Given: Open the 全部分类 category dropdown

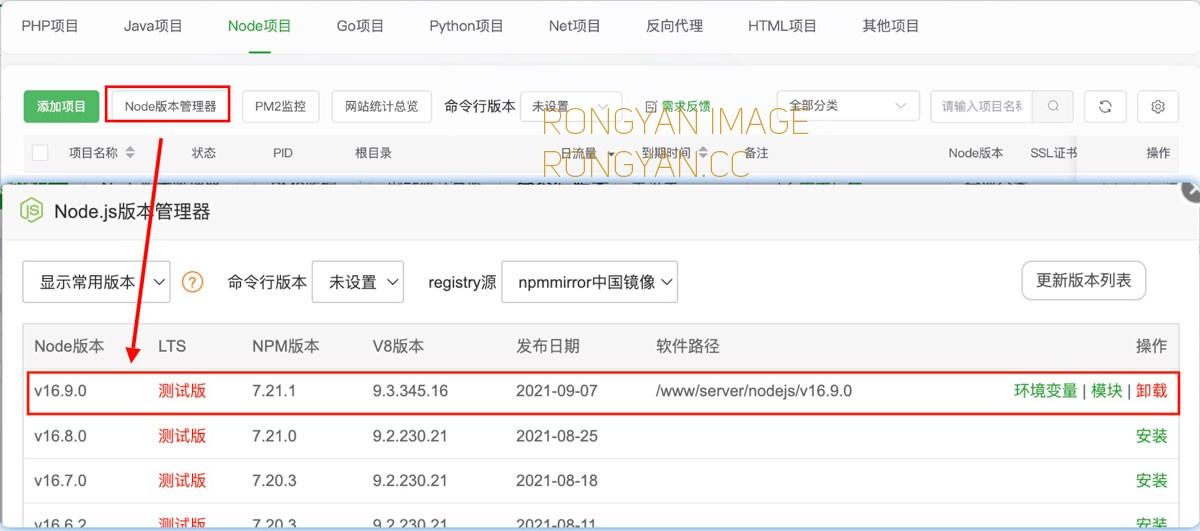Looking at the screenshot, I should (848, 106).
